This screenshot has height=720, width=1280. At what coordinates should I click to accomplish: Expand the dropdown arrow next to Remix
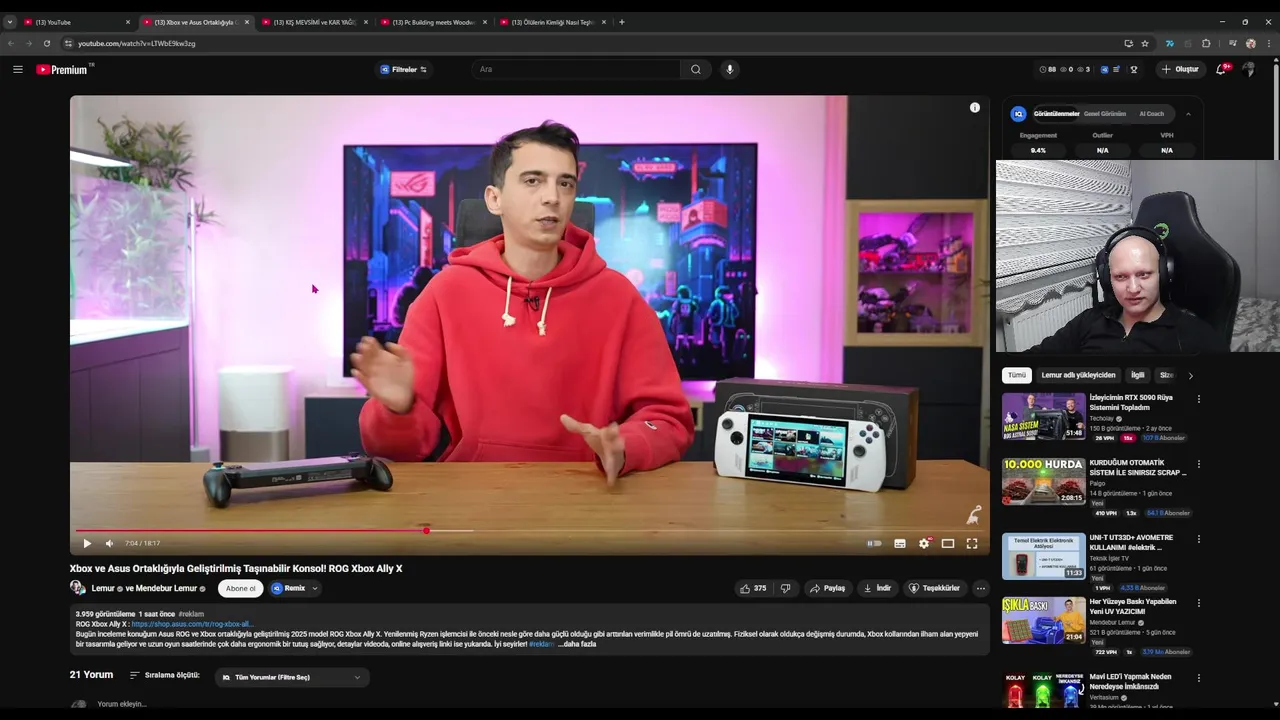315,588
